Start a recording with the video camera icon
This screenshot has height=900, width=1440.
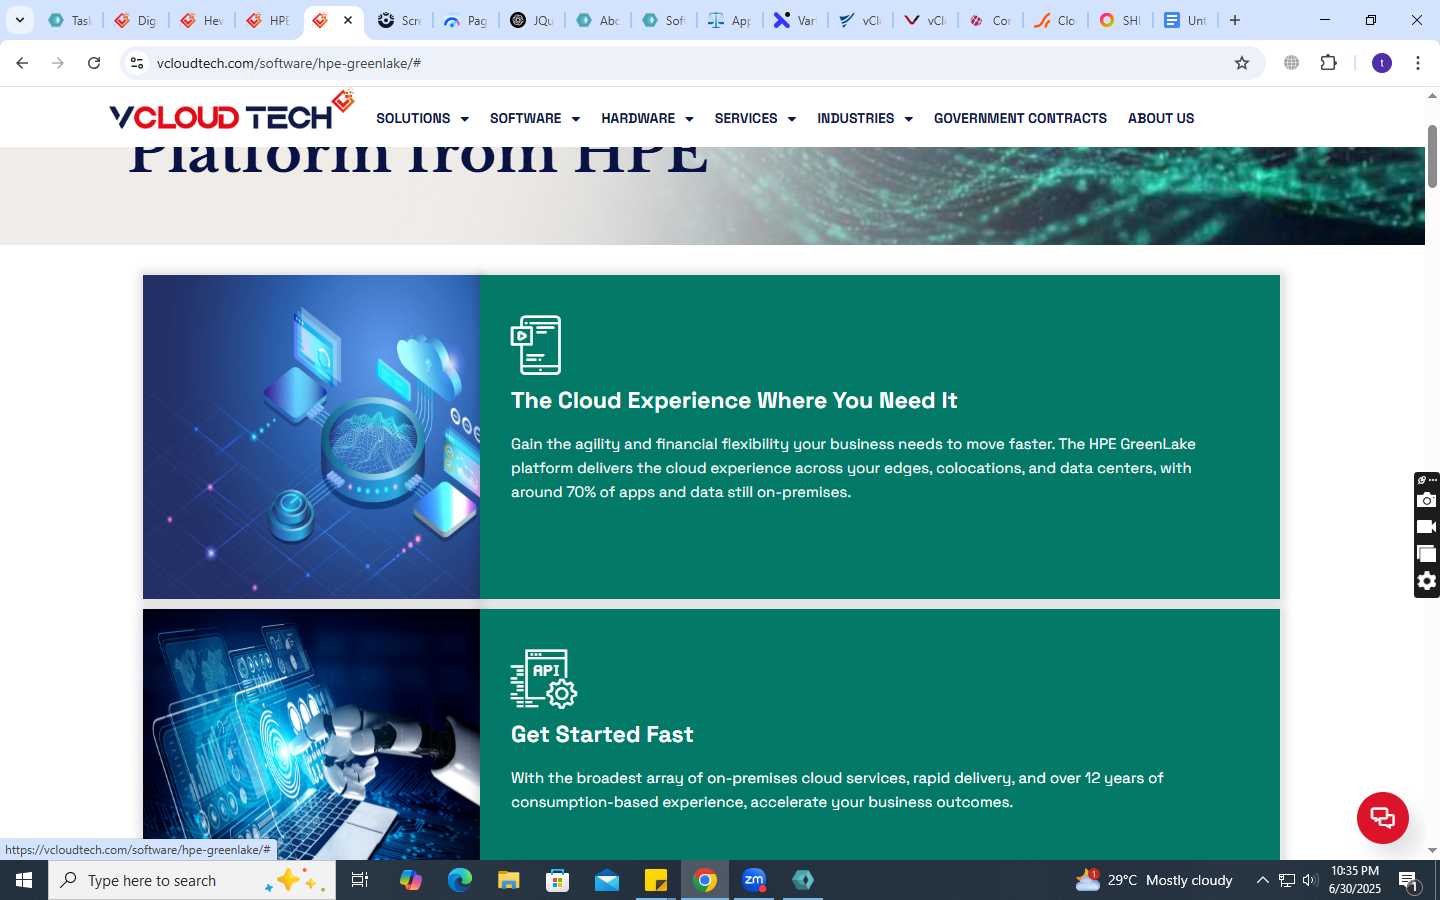1427,527
